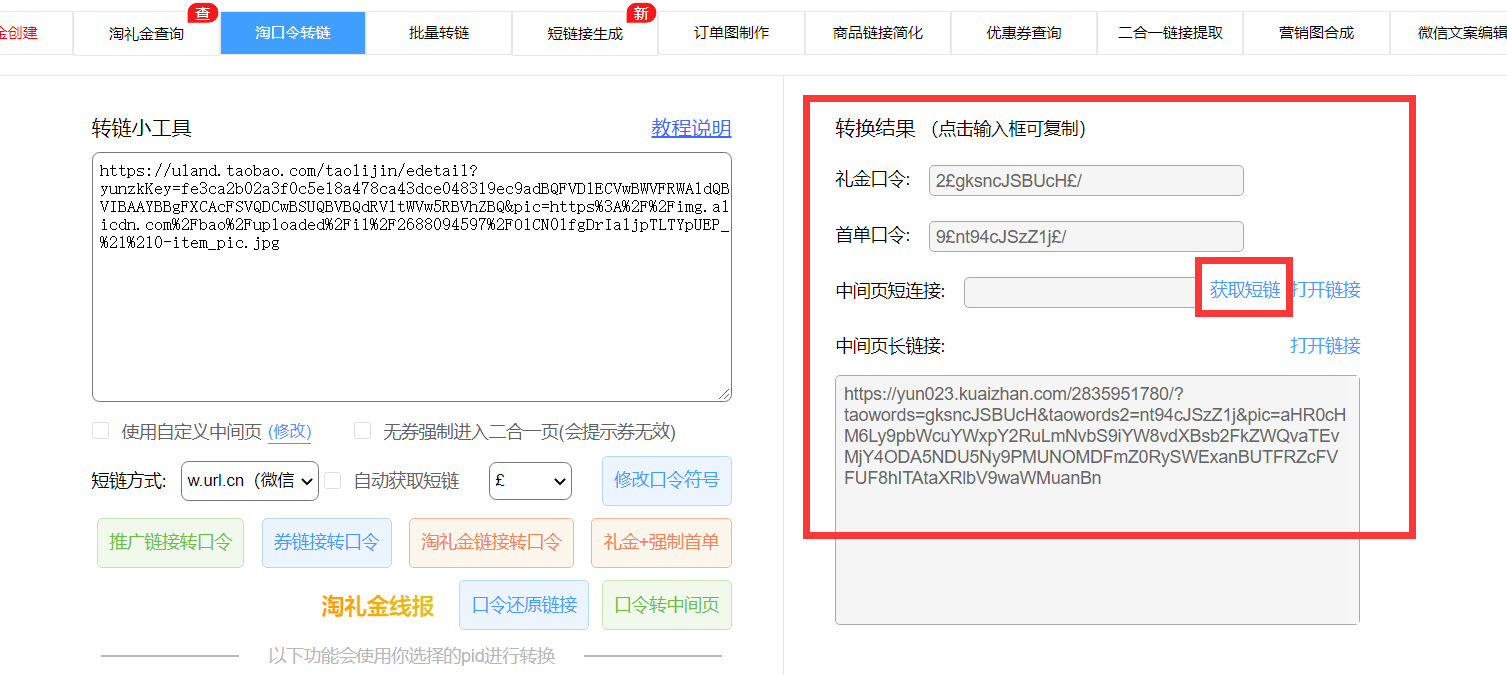Screen dimensions: 1507x675
Task: Open the 微信文案编辑 tab
Action: 1449,33
